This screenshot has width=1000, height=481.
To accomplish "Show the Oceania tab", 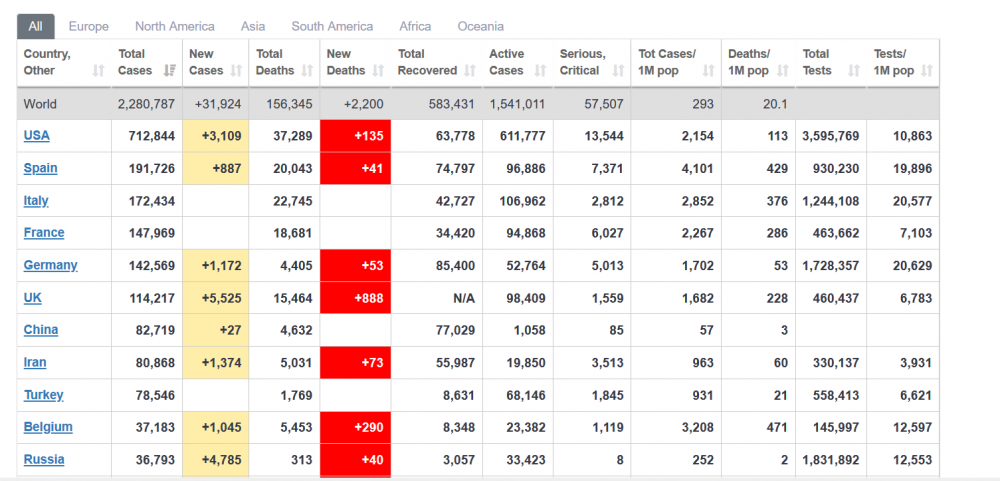I will pos(480,27).
